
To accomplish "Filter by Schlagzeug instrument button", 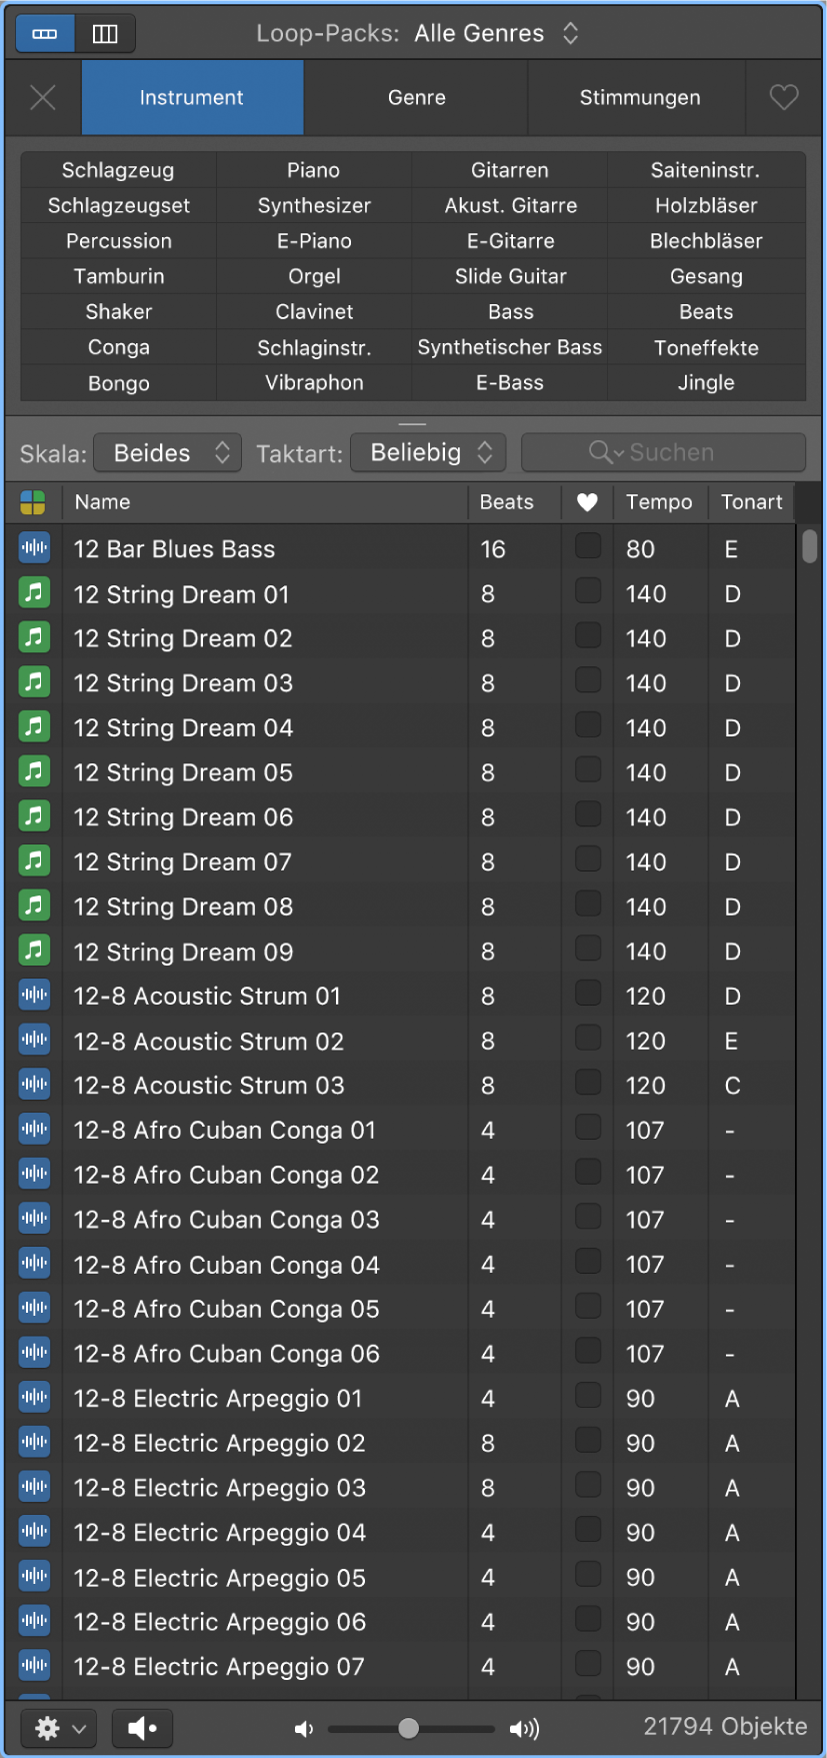I will coord(118,170).
